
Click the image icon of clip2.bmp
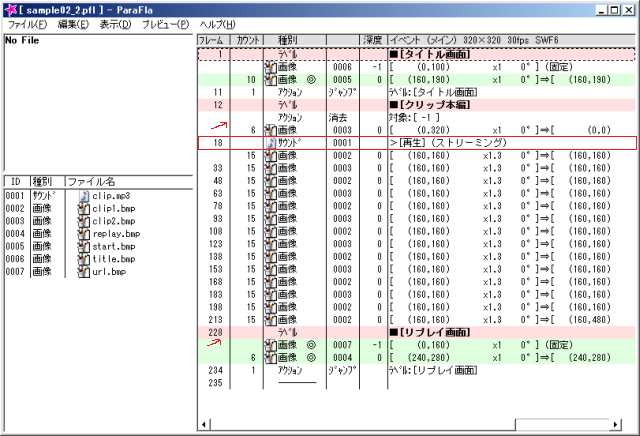pos(83,221)
